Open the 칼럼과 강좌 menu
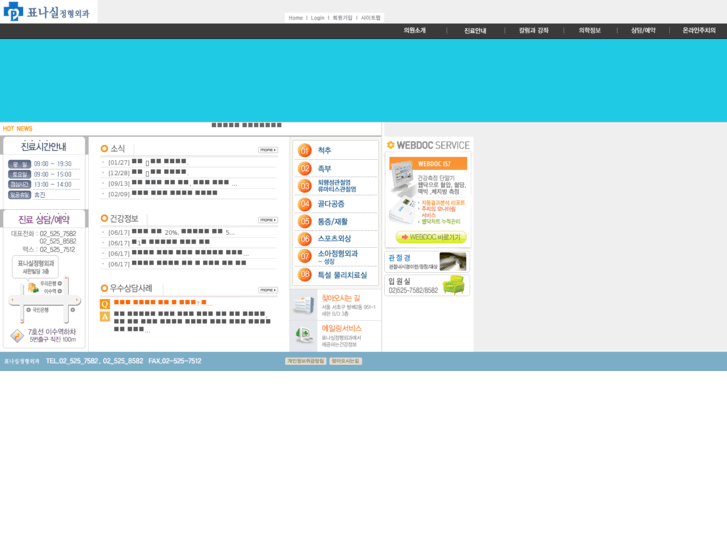Screen dimensions: 727x545 pos(534,31)
